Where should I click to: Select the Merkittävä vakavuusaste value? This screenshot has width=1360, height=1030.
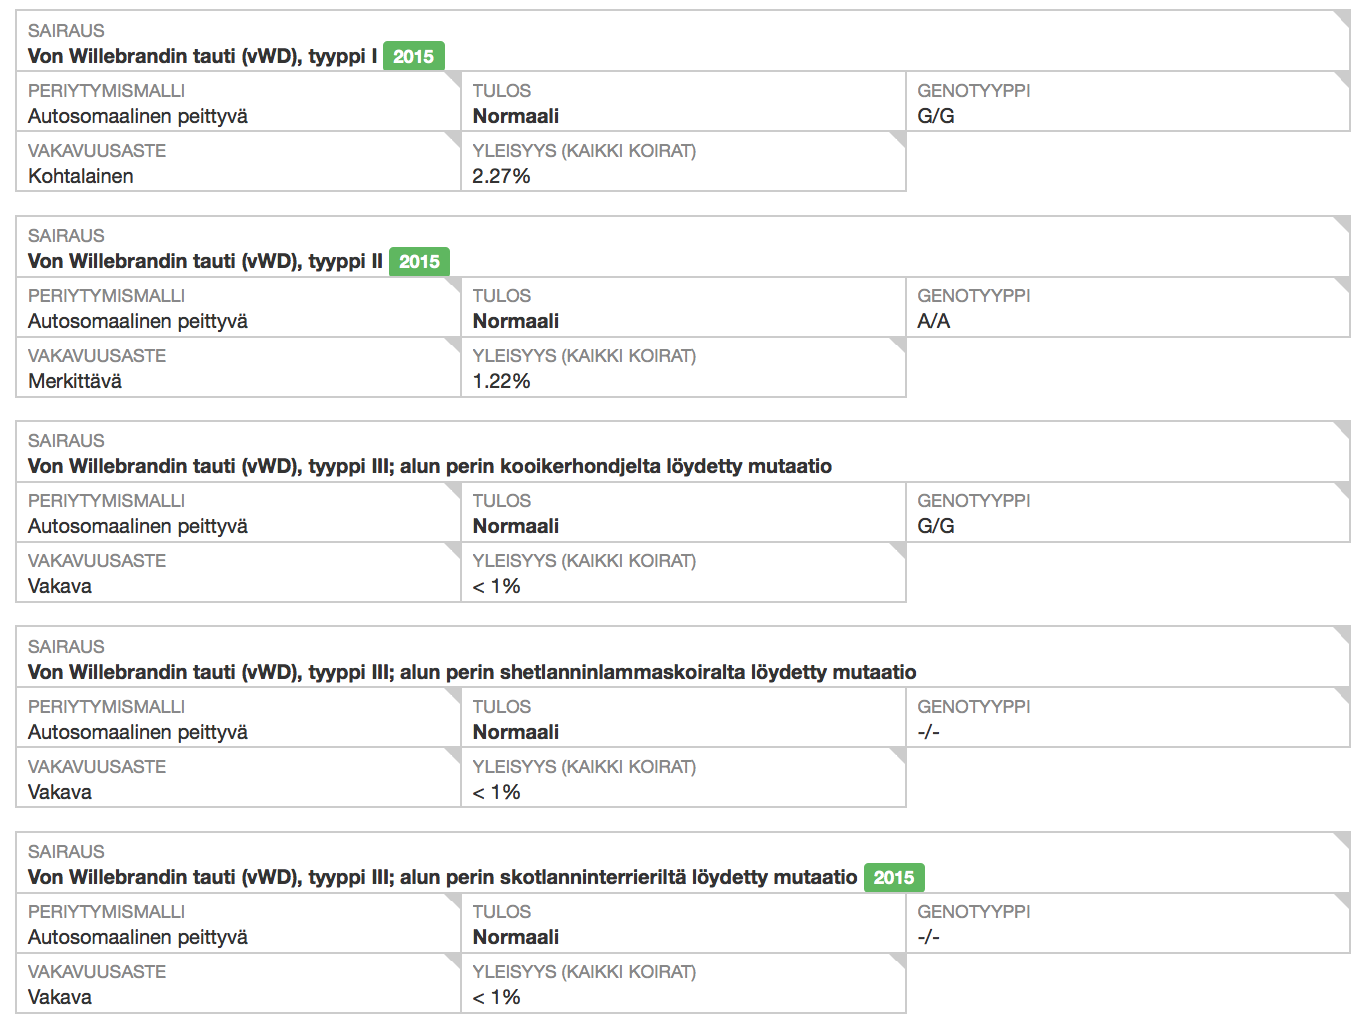[x=75, y=382]
